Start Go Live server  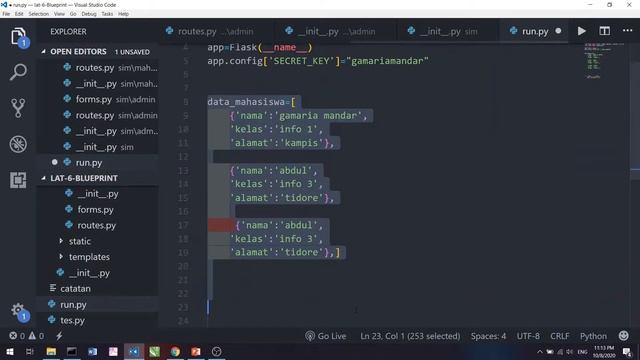point(326,336)
